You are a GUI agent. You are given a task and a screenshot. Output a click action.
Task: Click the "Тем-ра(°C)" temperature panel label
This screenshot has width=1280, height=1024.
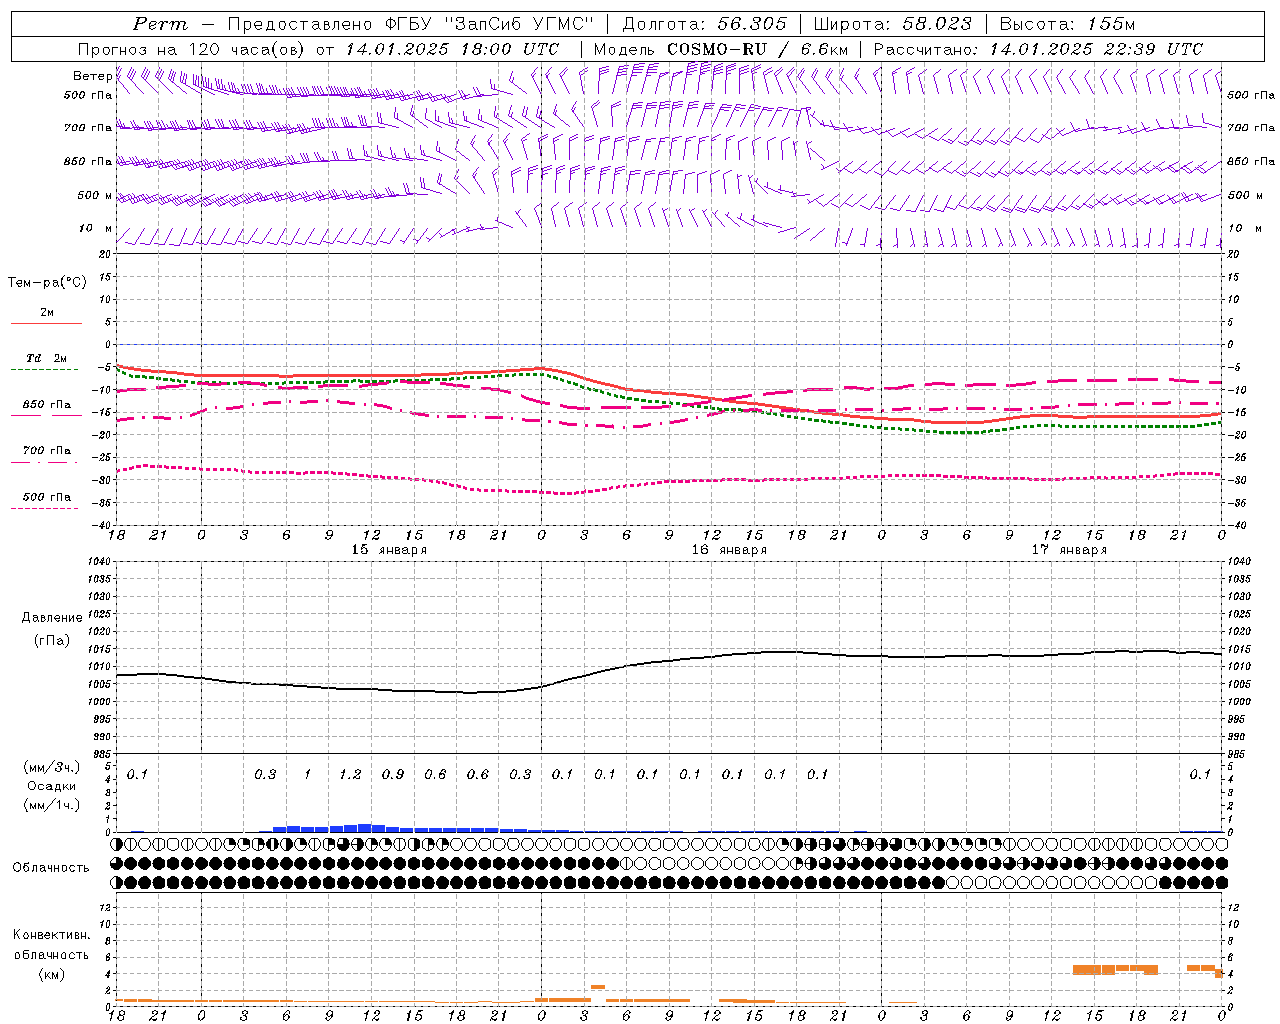click(x=47, y=283)
